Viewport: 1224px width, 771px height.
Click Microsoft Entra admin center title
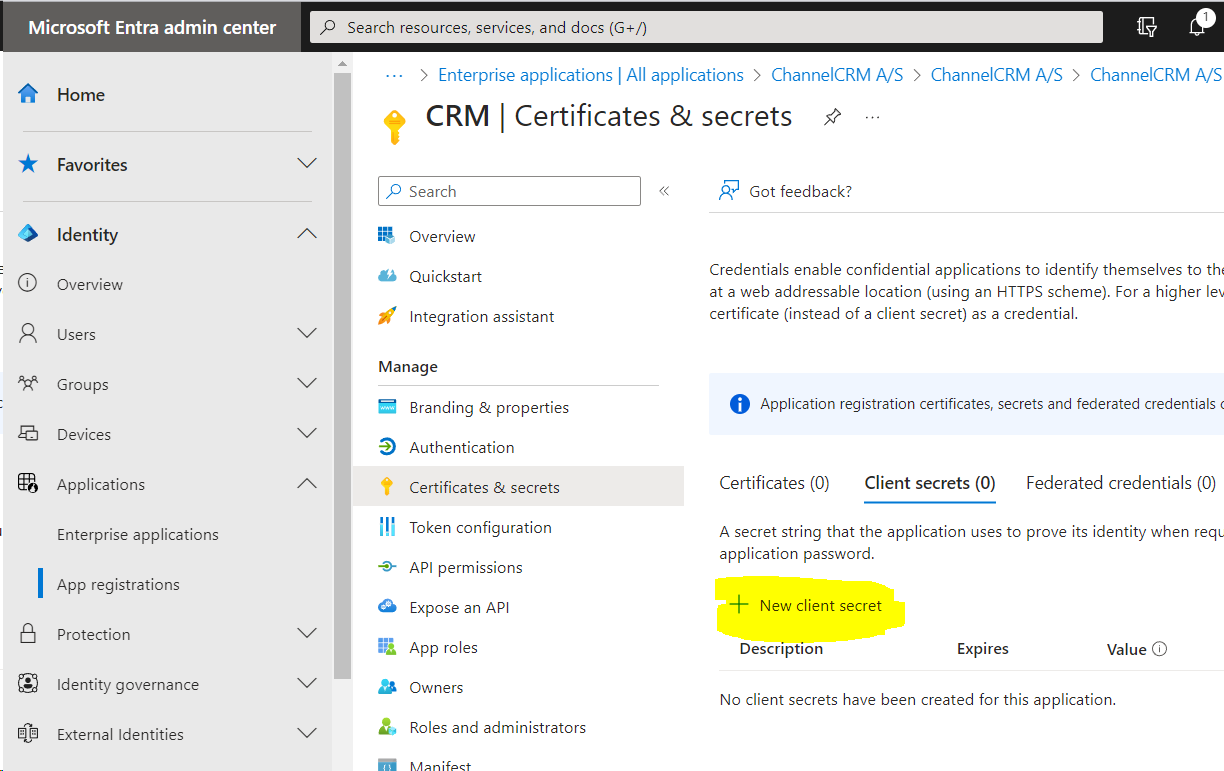pyautogui.click(x=152, y=27)
